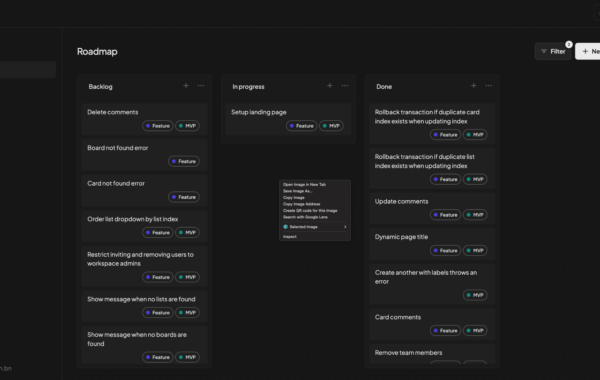600x380 pixels.
Task: Add a card to the Done list
Action: tap(474, 86)
